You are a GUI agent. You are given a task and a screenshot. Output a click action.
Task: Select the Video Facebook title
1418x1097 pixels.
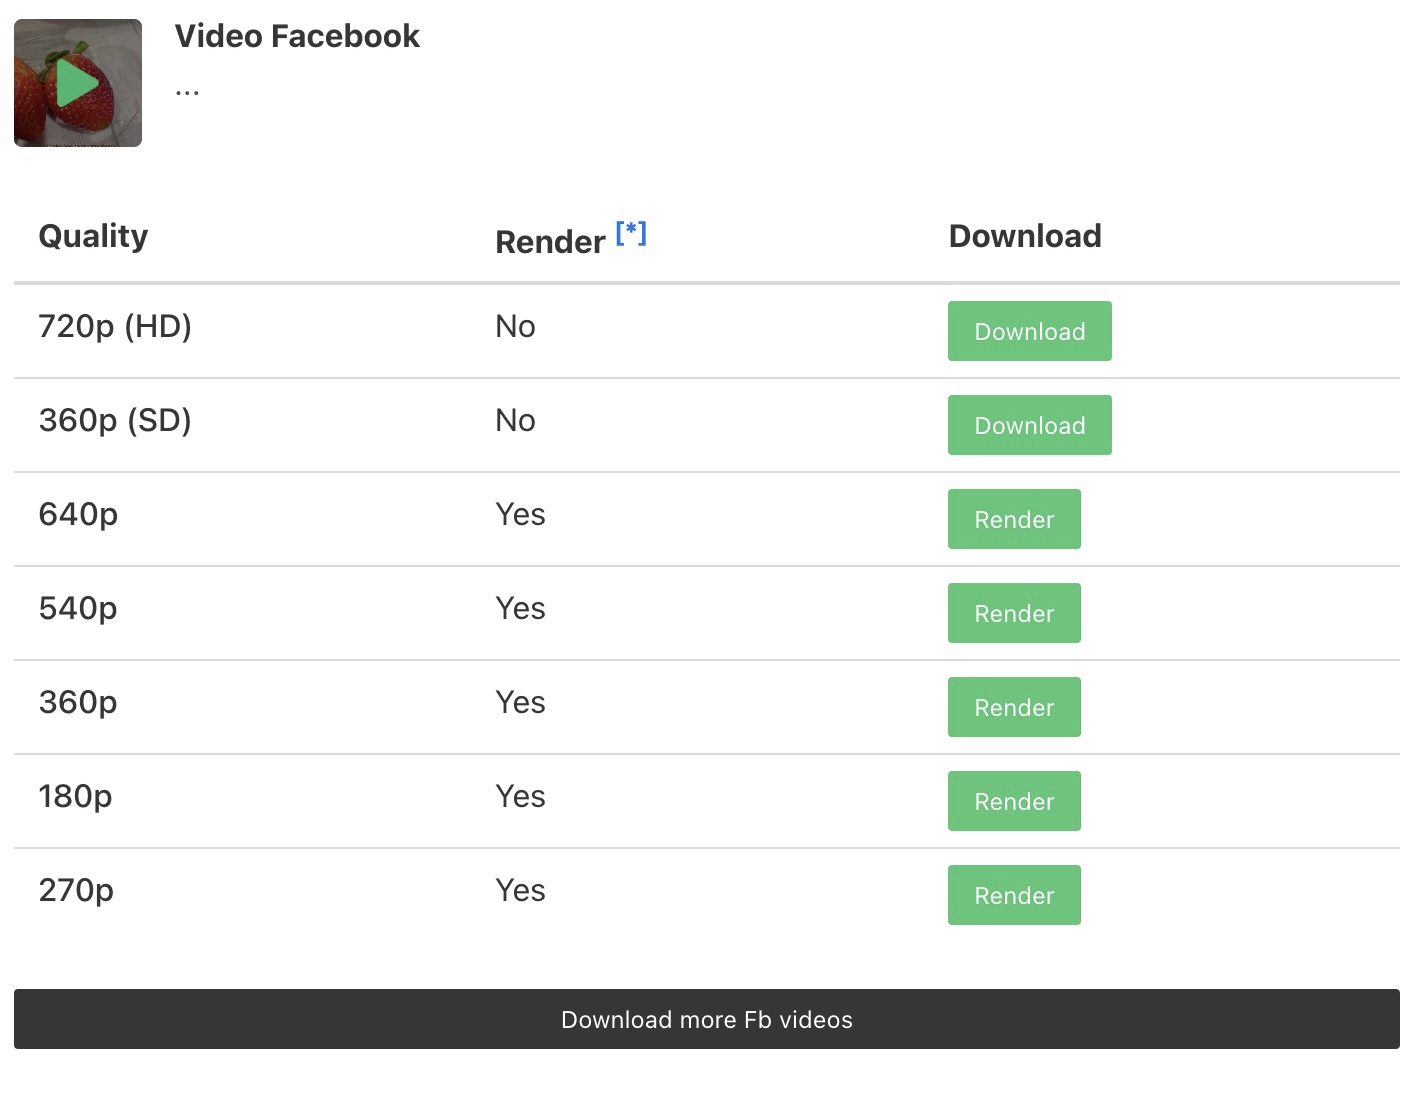click(297, 36)
